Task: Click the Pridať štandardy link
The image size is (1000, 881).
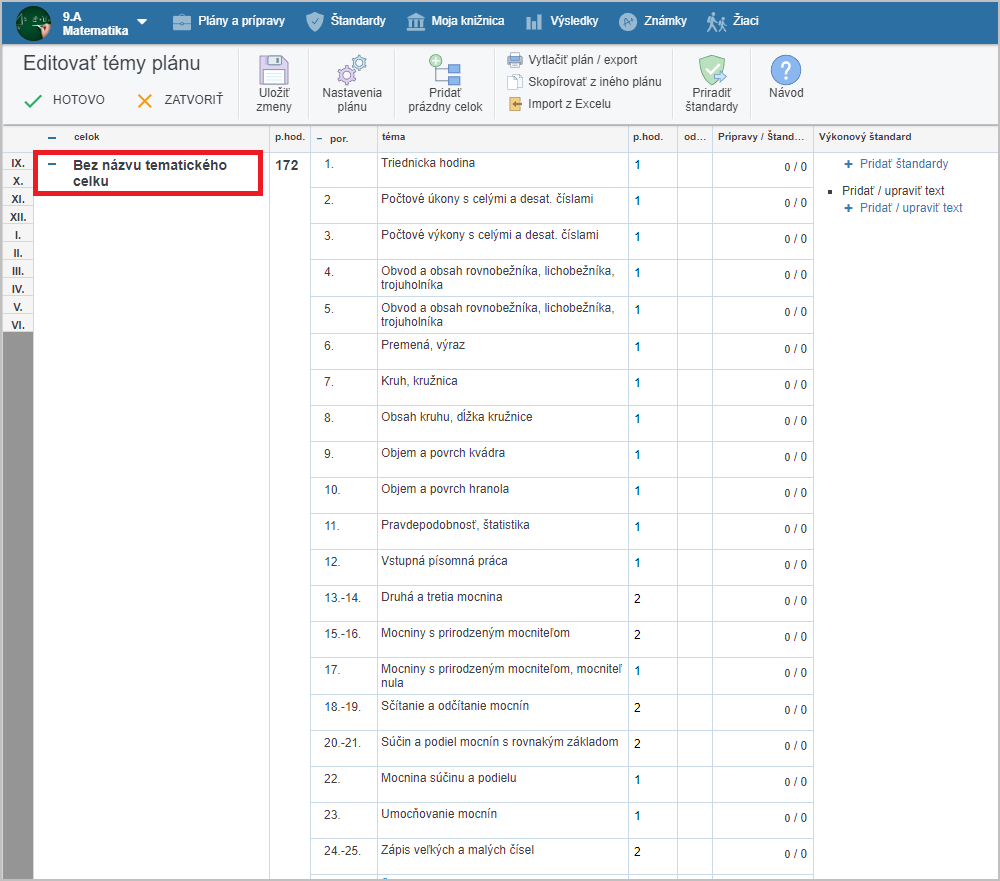Action: [x=903, y=164]
